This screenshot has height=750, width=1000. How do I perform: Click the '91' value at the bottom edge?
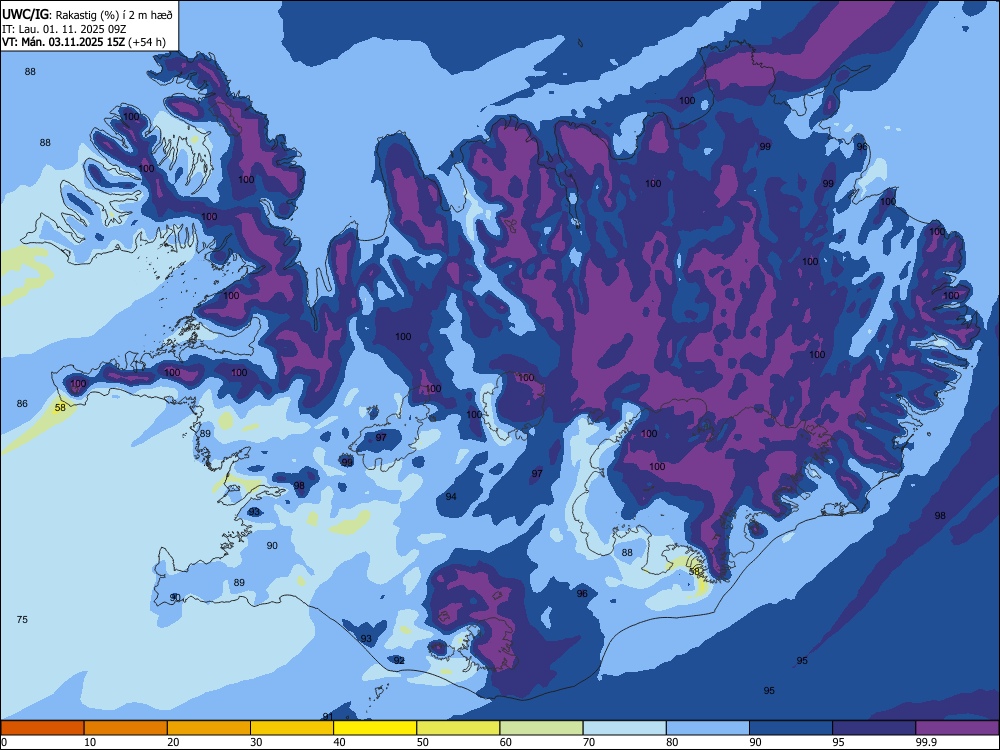coord(328,716)
